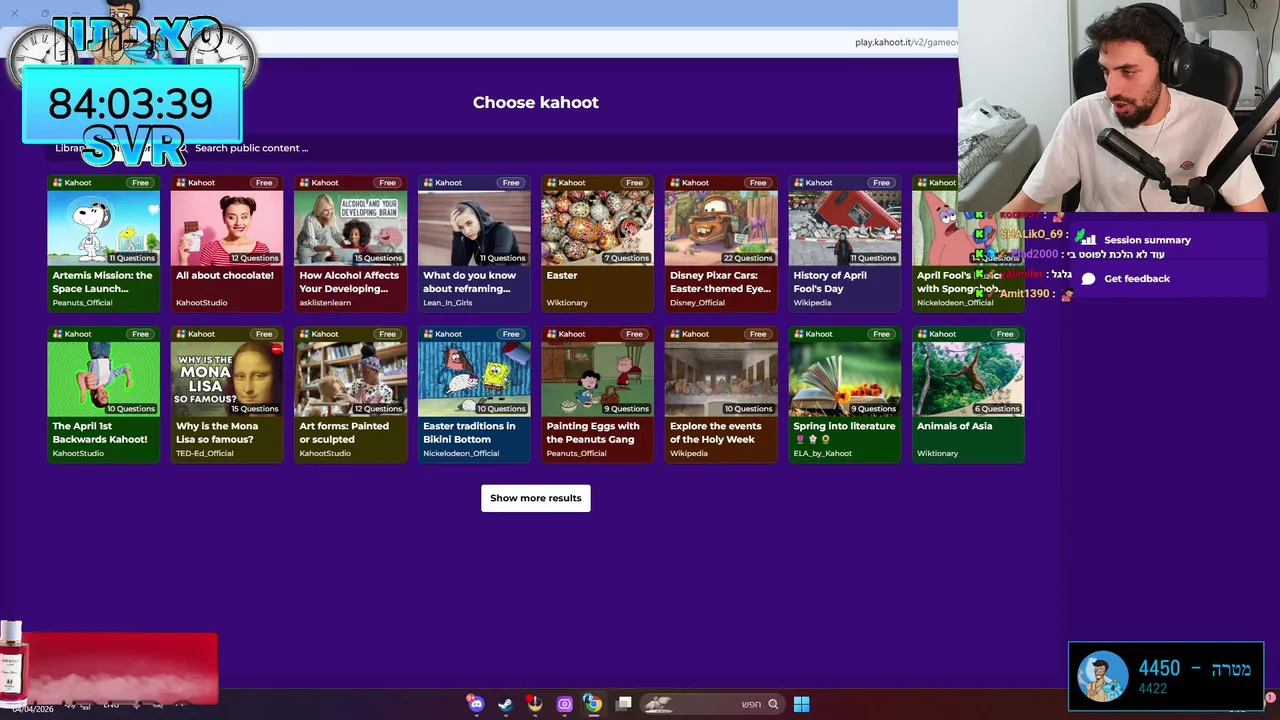Open Painting Eggs with the Peanuts Gang kahoot
This screenshot has height=720, width=1280.
point(597,394)
